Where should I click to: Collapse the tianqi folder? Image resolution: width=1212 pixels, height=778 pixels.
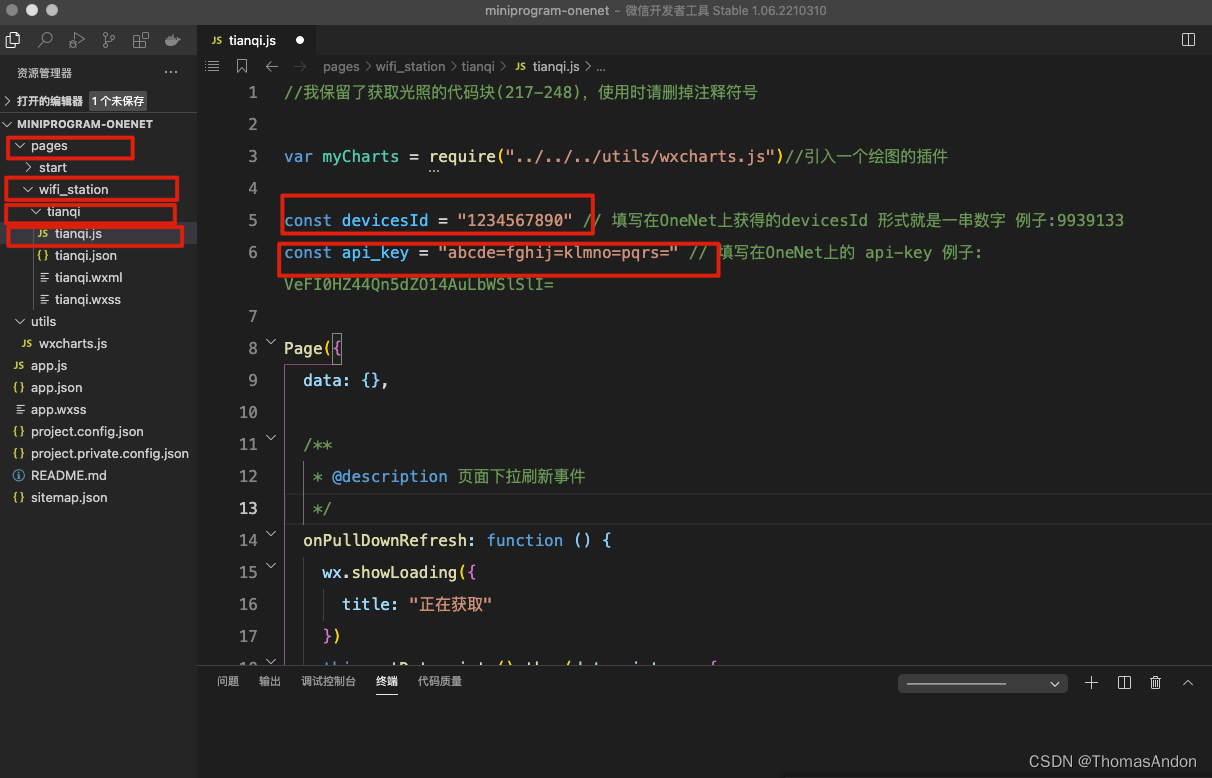click(36, 212)
